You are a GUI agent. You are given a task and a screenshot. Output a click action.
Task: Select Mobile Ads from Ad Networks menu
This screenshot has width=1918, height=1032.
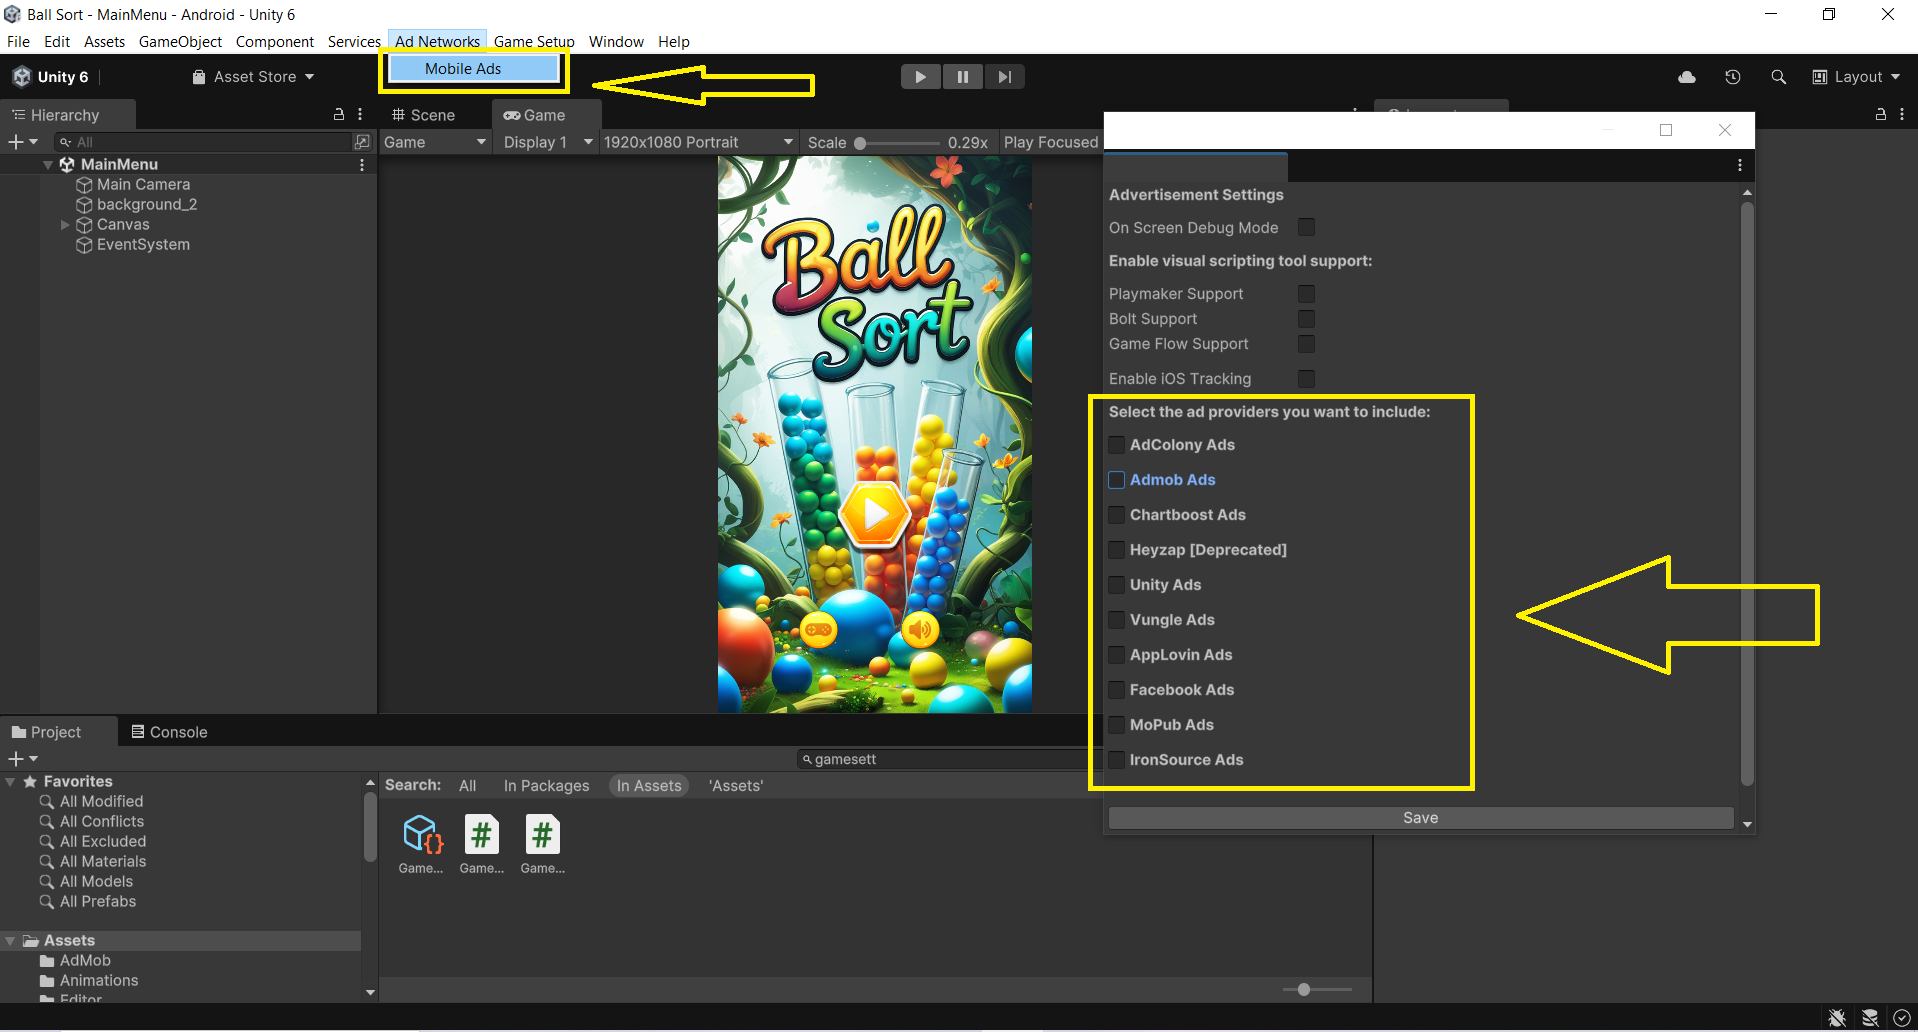[x=462, y=68]
